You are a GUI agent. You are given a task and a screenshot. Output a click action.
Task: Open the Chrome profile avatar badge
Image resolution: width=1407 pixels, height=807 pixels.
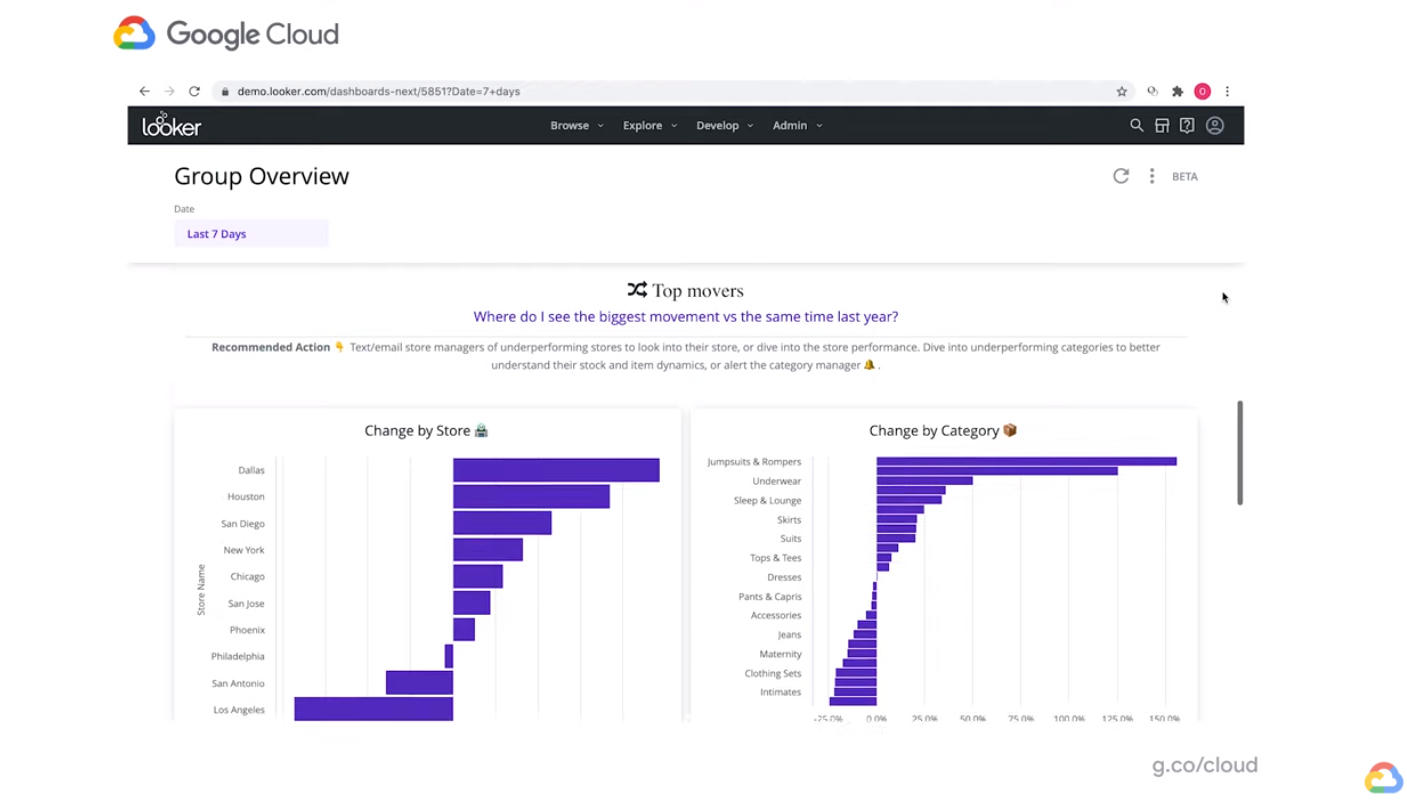(x=1202, y=91)
